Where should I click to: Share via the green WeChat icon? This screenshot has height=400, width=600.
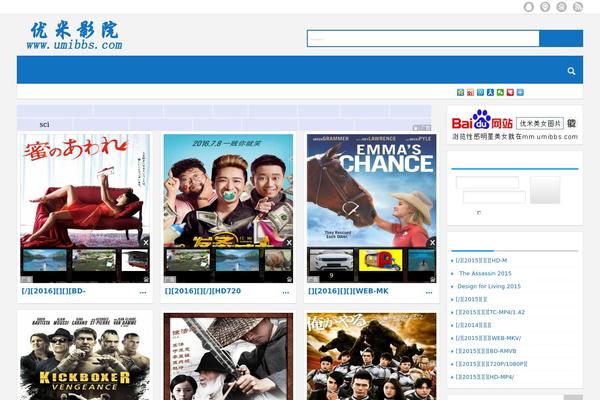click(500, 92)
